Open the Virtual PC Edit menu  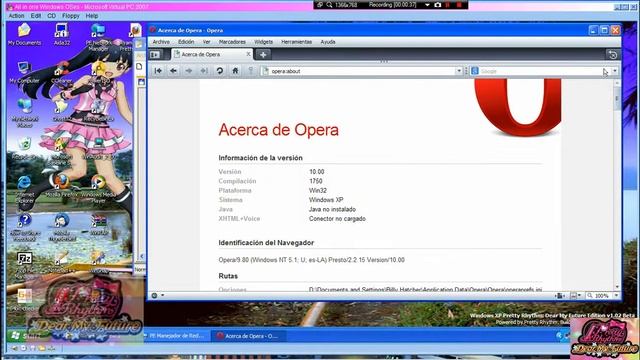[x=36, y=16]
